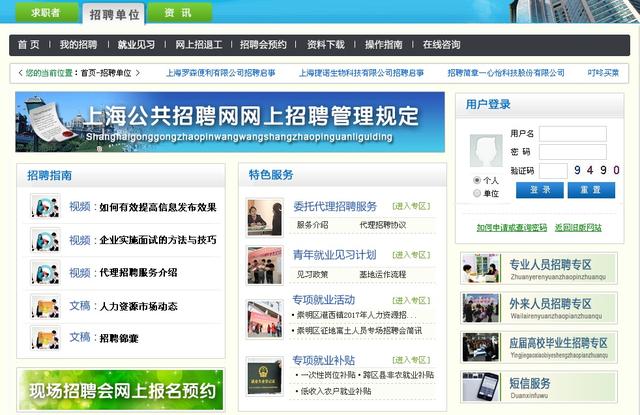Switch to the 求职者 tab
640x415 pixels.
(47, 13)
